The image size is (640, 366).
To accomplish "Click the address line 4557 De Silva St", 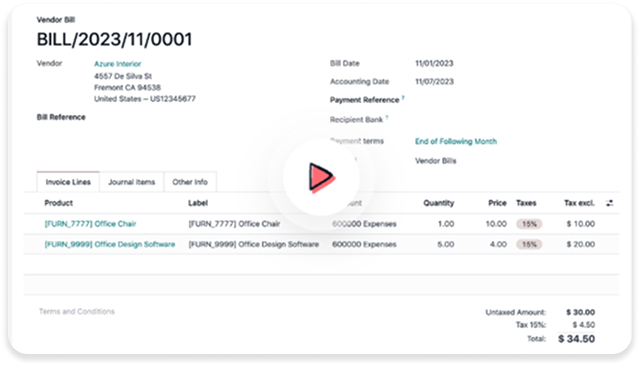I will click(123, 76).
